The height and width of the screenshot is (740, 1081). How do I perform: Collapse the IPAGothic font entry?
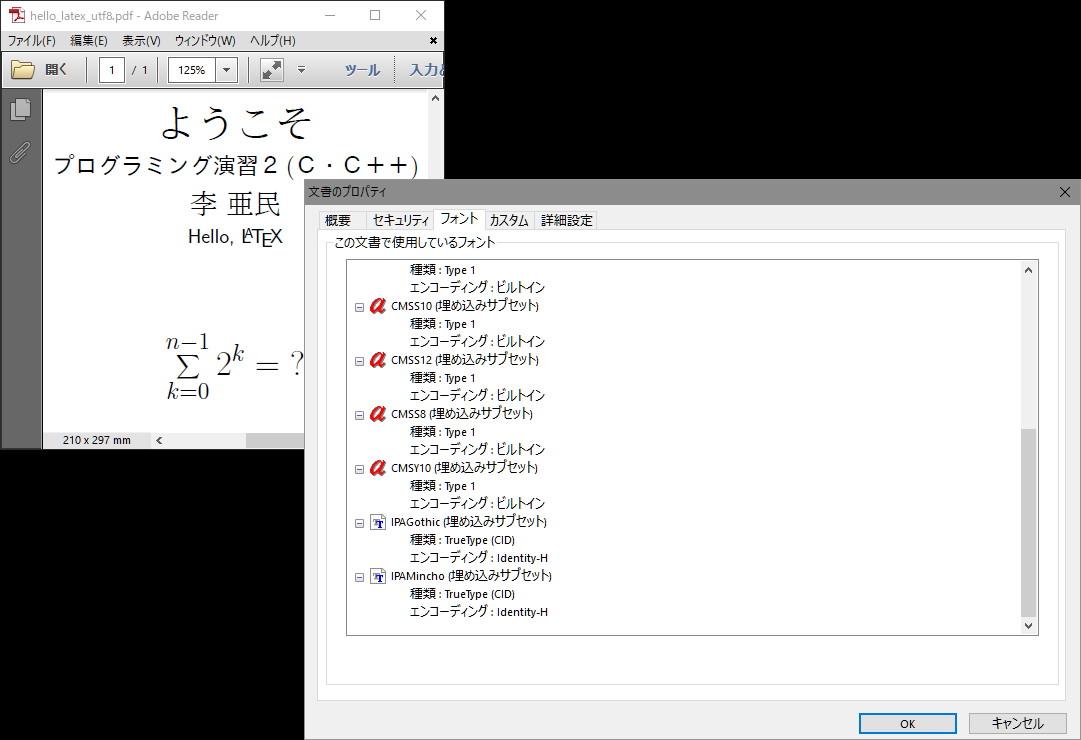359,523
